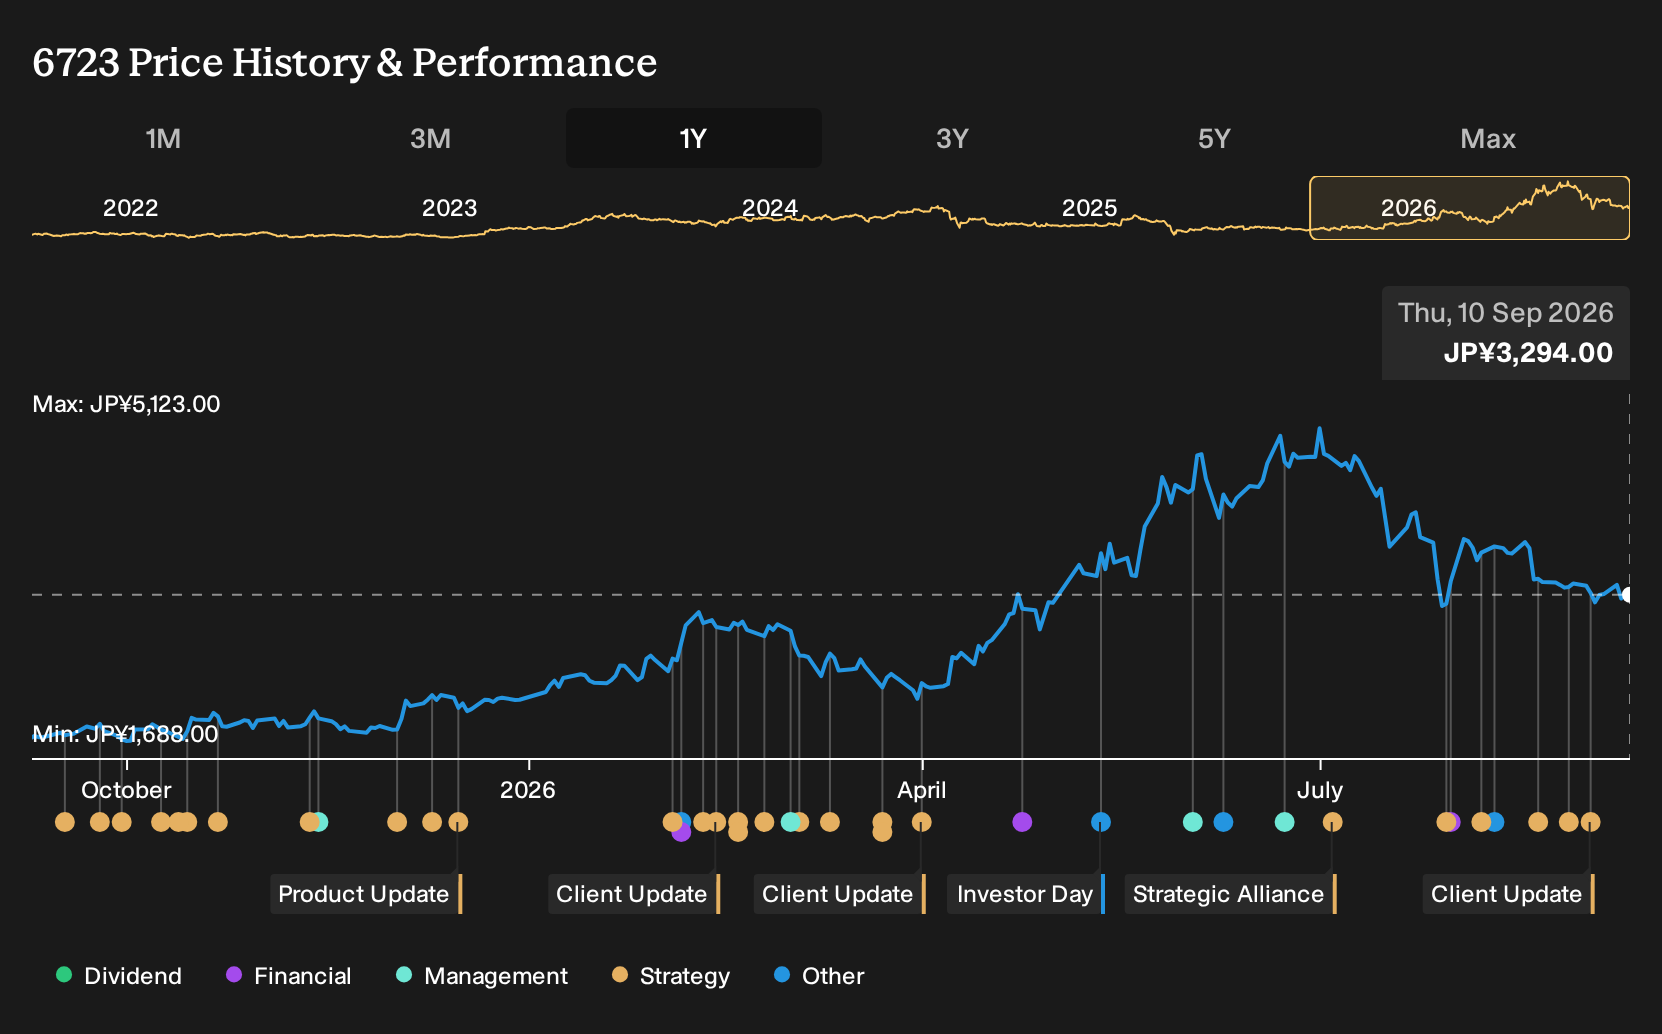This screenshot has width=1662, height=1034.
Task: Click the "Thu, 10 Sep 2026" tooltip date
Action: 1506,313
